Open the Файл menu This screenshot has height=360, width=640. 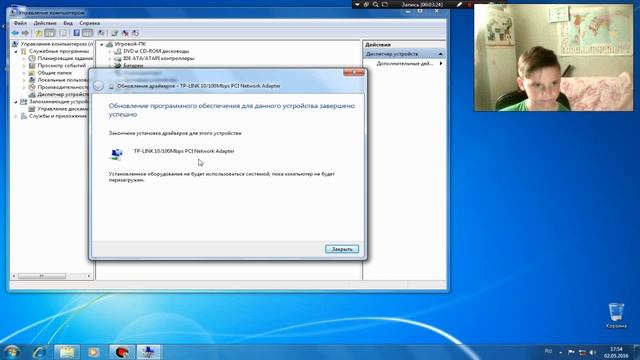click(x=20, y=23)
